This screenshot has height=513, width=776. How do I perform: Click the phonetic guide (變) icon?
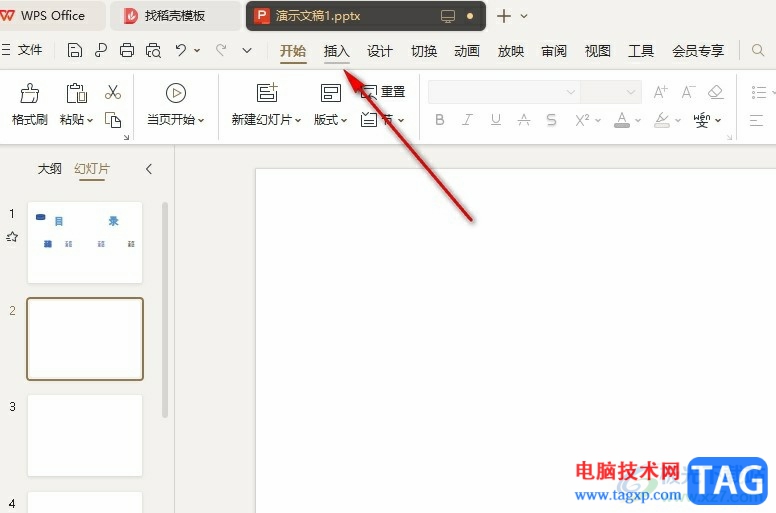click(702, 120)
